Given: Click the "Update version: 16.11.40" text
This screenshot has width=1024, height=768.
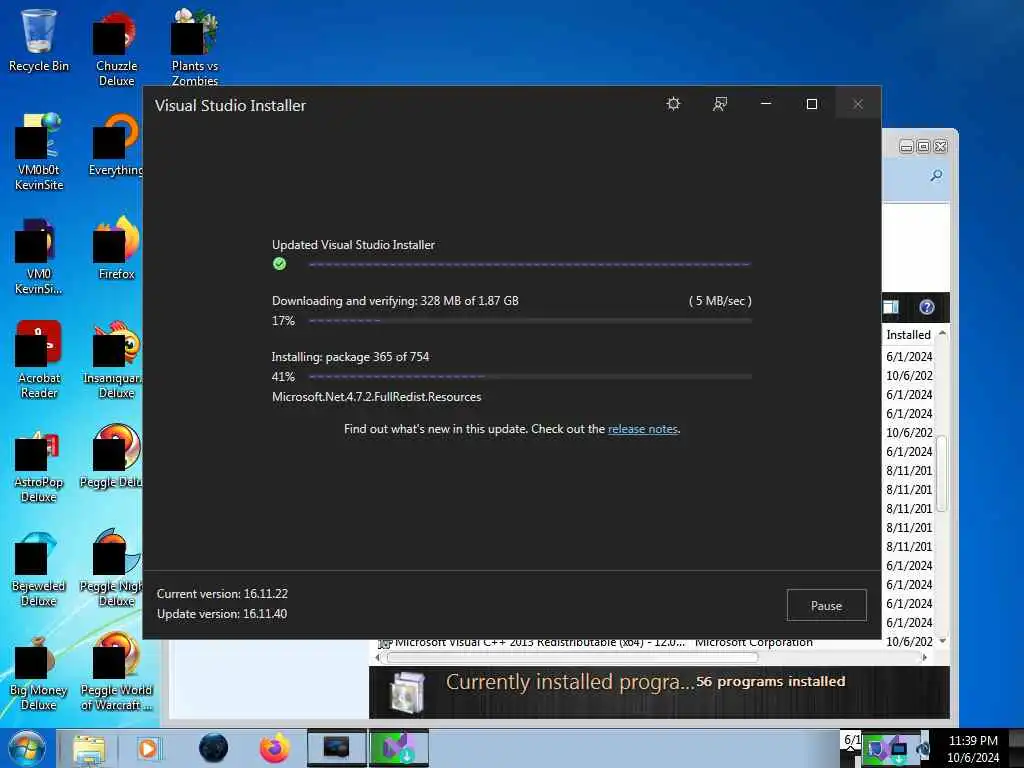Looking at the screenshot, I should pos(222,614).
